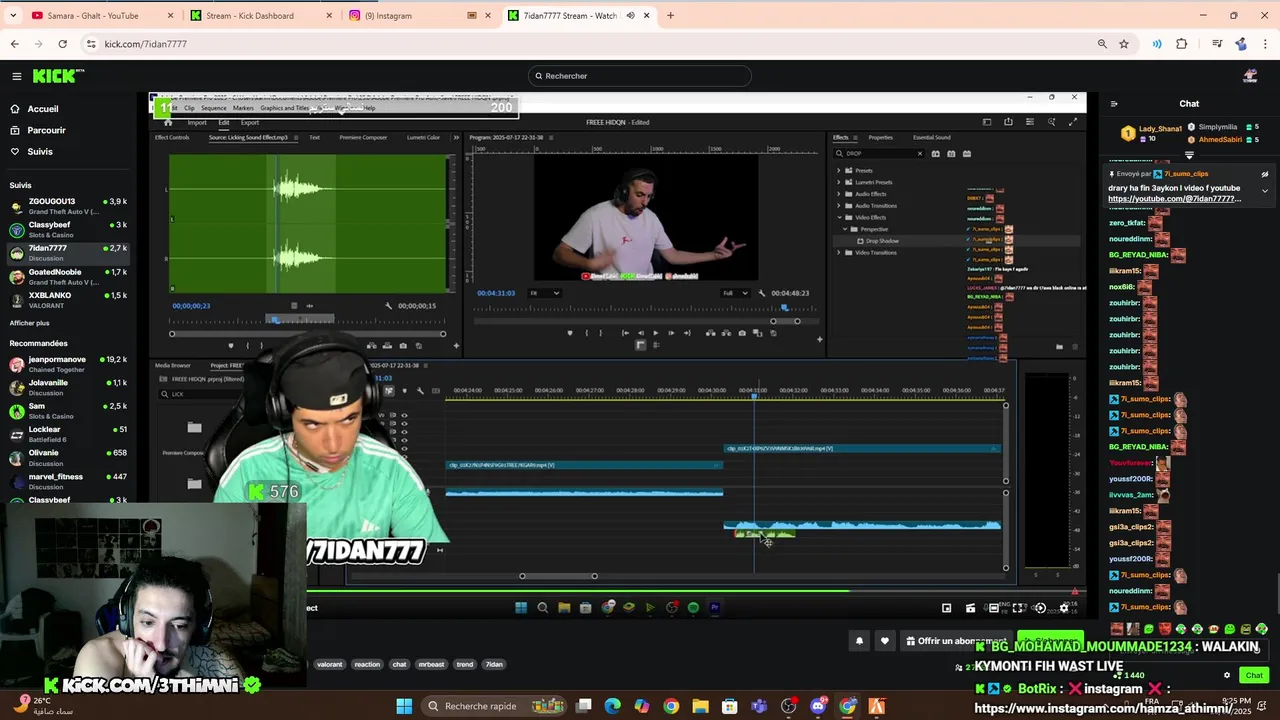Select the reaction stream tag

point(367,664)
